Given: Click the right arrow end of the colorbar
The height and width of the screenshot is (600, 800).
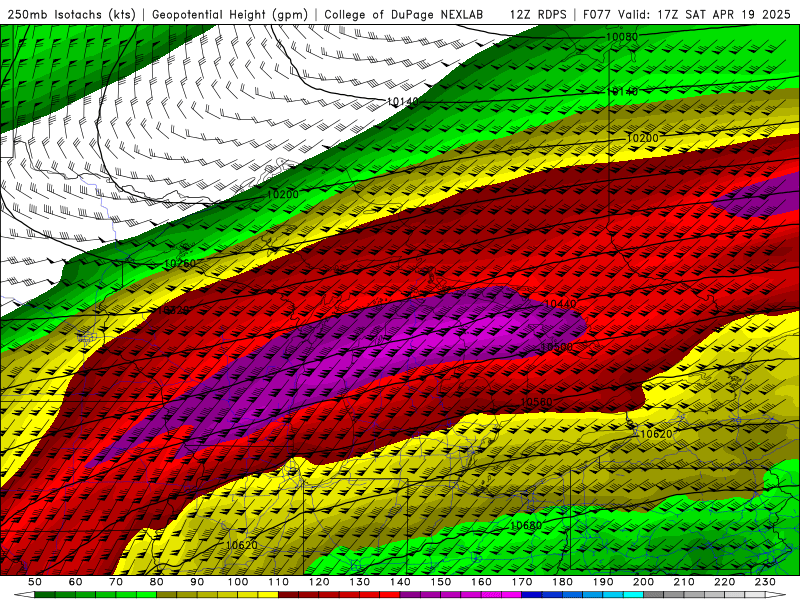Looking at the screenshot, I should coord(776,595).
